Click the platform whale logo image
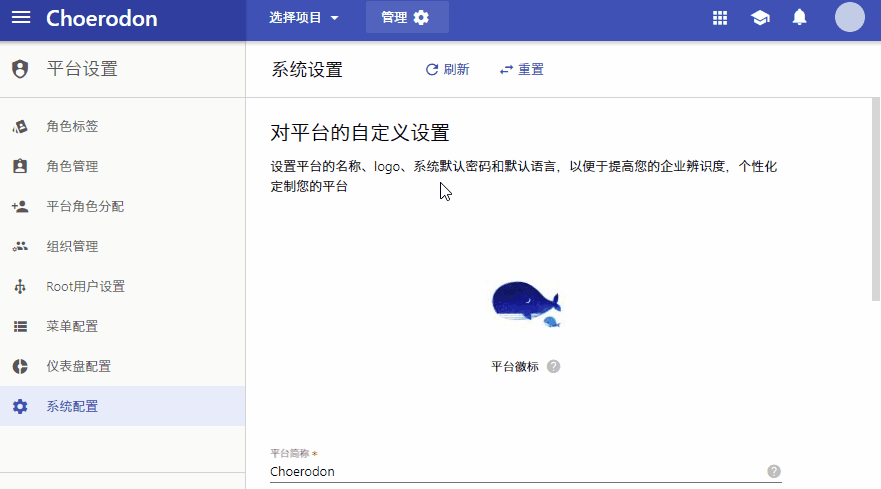The width and height of the screenshot is (881, 489). click(526, 304)
